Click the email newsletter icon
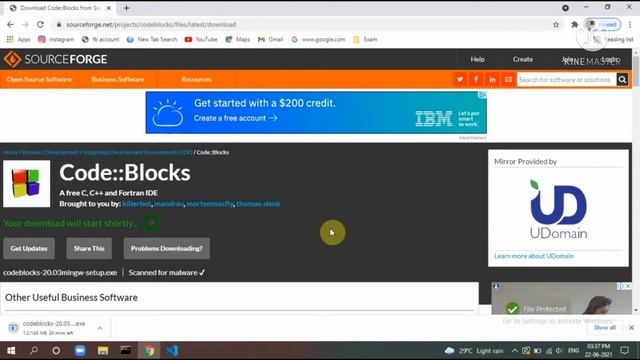This screenshot has height=360, width=640. [x=508, y=79]
